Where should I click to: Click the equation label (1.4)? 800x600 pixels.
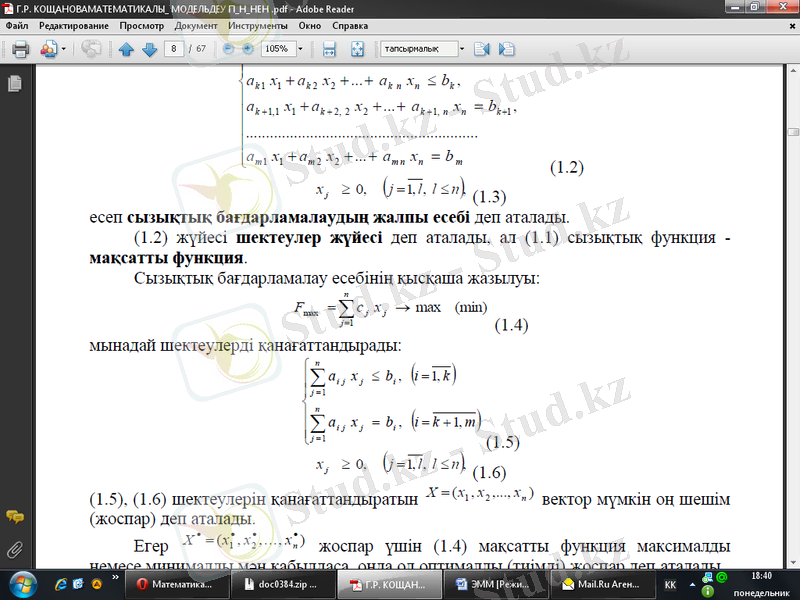512,325
